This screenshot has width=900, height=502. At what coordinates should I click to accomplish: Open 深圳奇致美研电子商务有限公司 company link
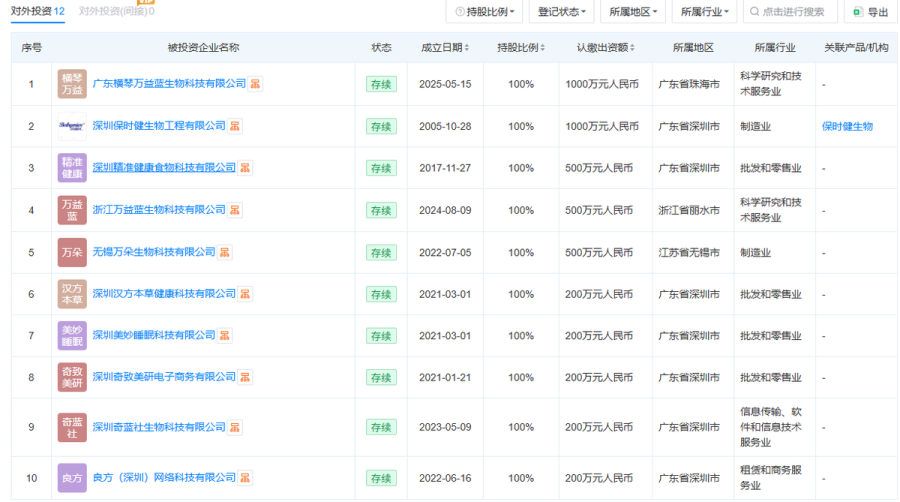coord(164,376)
